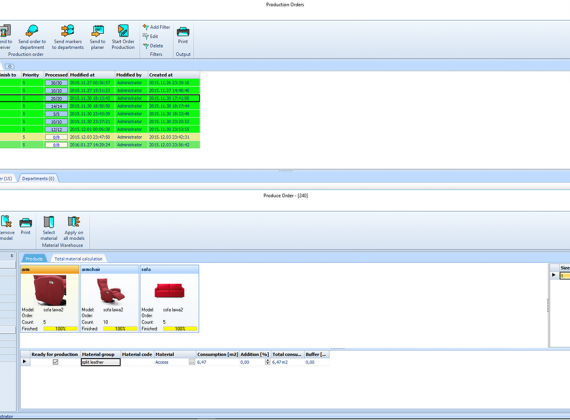570x420 pixels.
Task: Click the Select material icon
Action: coord(49,222)
